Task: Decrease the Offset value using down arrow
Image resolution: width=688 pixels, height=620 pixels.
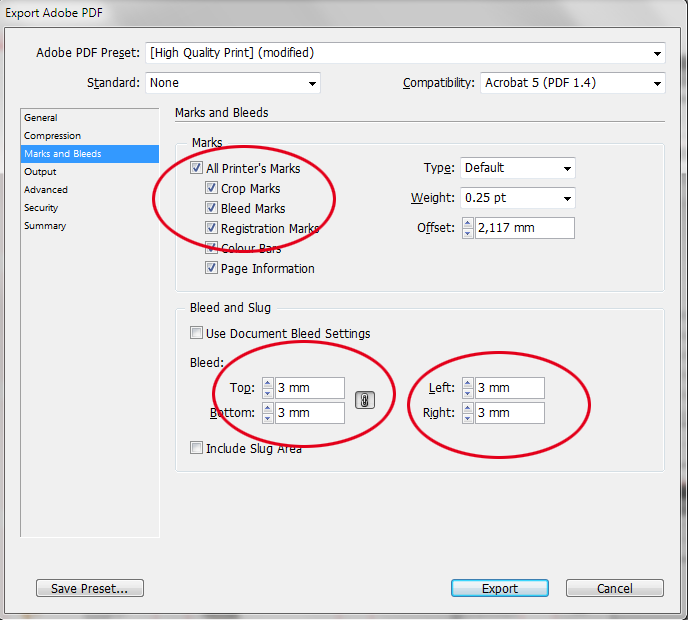Action: click(x=468, y=233)
